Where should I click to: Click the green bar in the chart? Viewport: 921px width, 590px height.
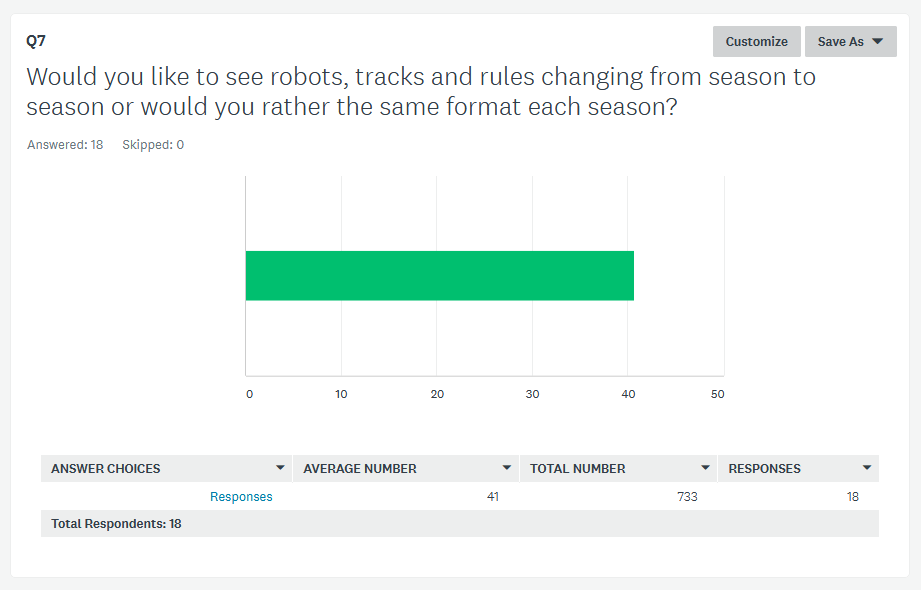click(x=439, y=276)
